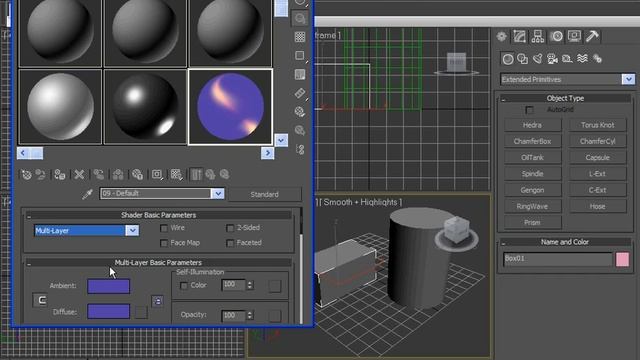The image size is (640, 360).
Task: Toggle the AutoGrid checkbox
Action: pos(529,110)
